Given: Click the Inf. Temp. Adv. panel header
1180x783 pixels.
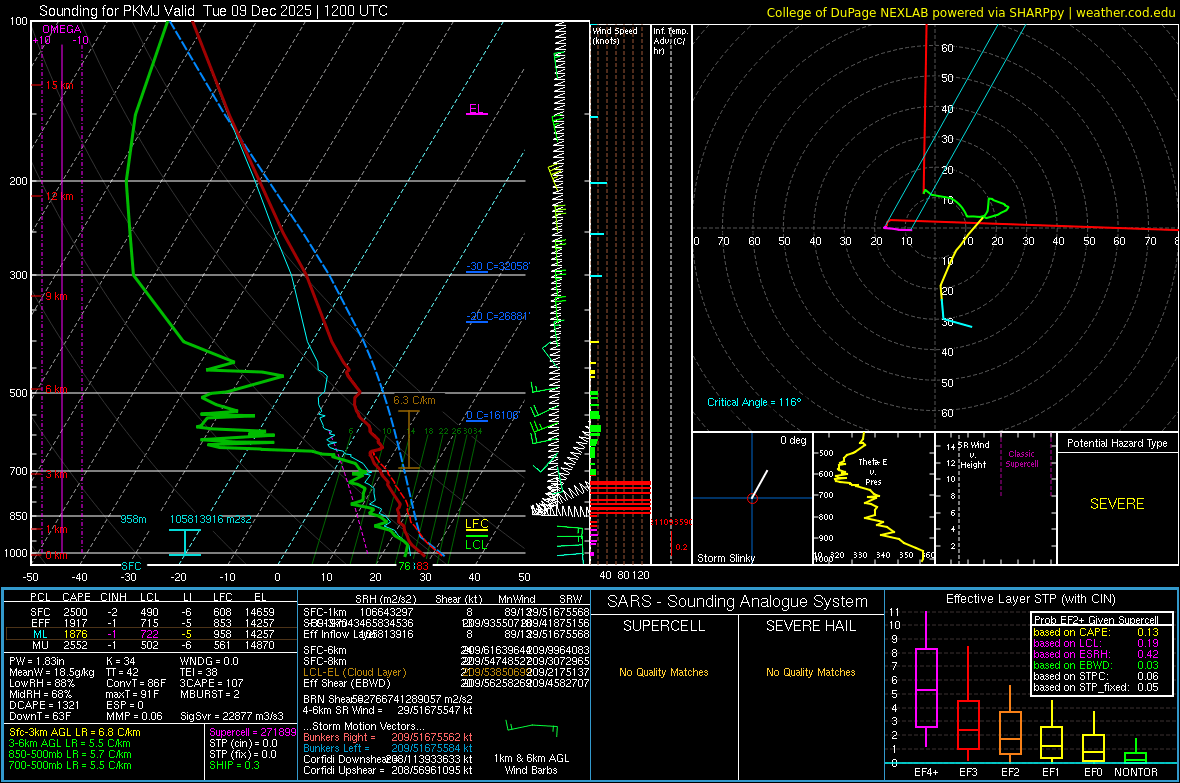Looking at the screenshot, I should (670, 41).
